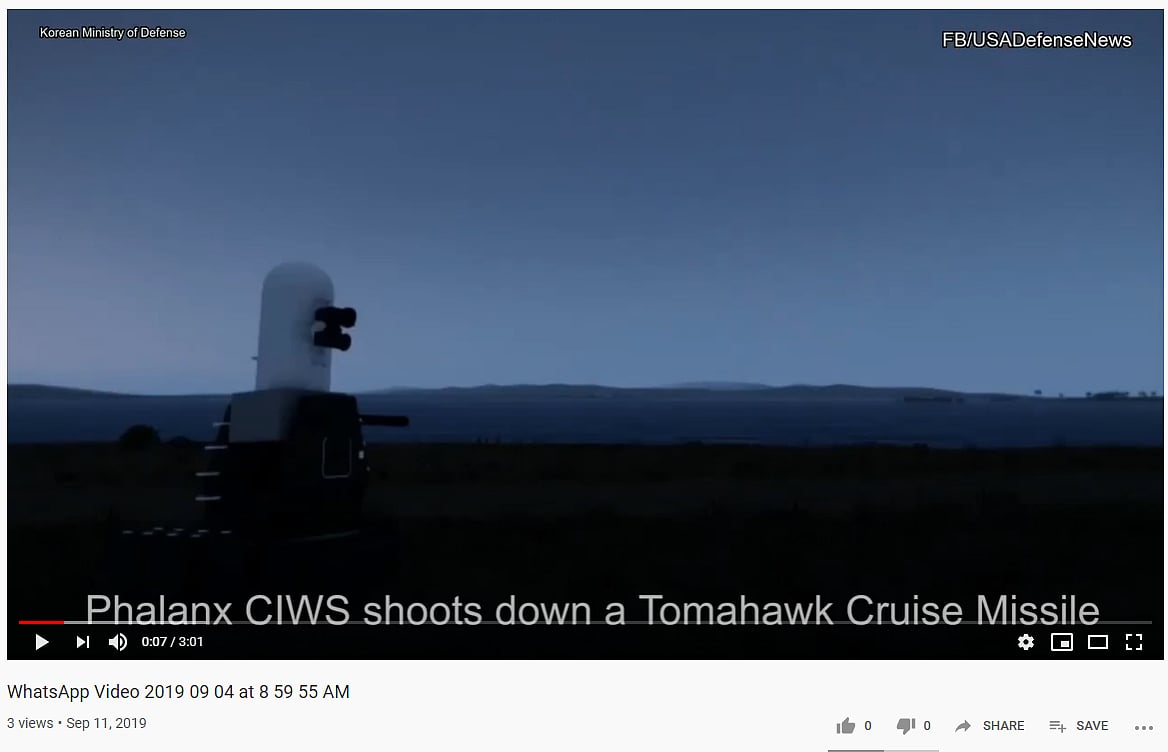Dislike the video with thumbs down
Image resolution: width=1168 pixels, height=752 pixels.
click(905, 726)
